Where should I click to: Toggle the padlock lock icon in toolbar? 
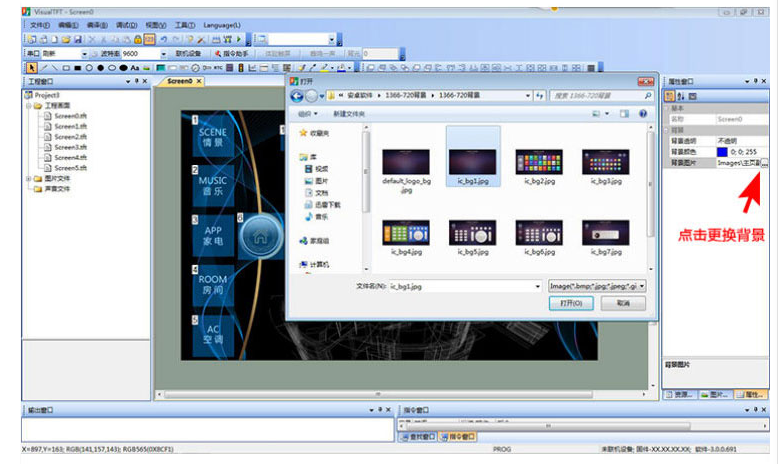[x=138, y=39]
